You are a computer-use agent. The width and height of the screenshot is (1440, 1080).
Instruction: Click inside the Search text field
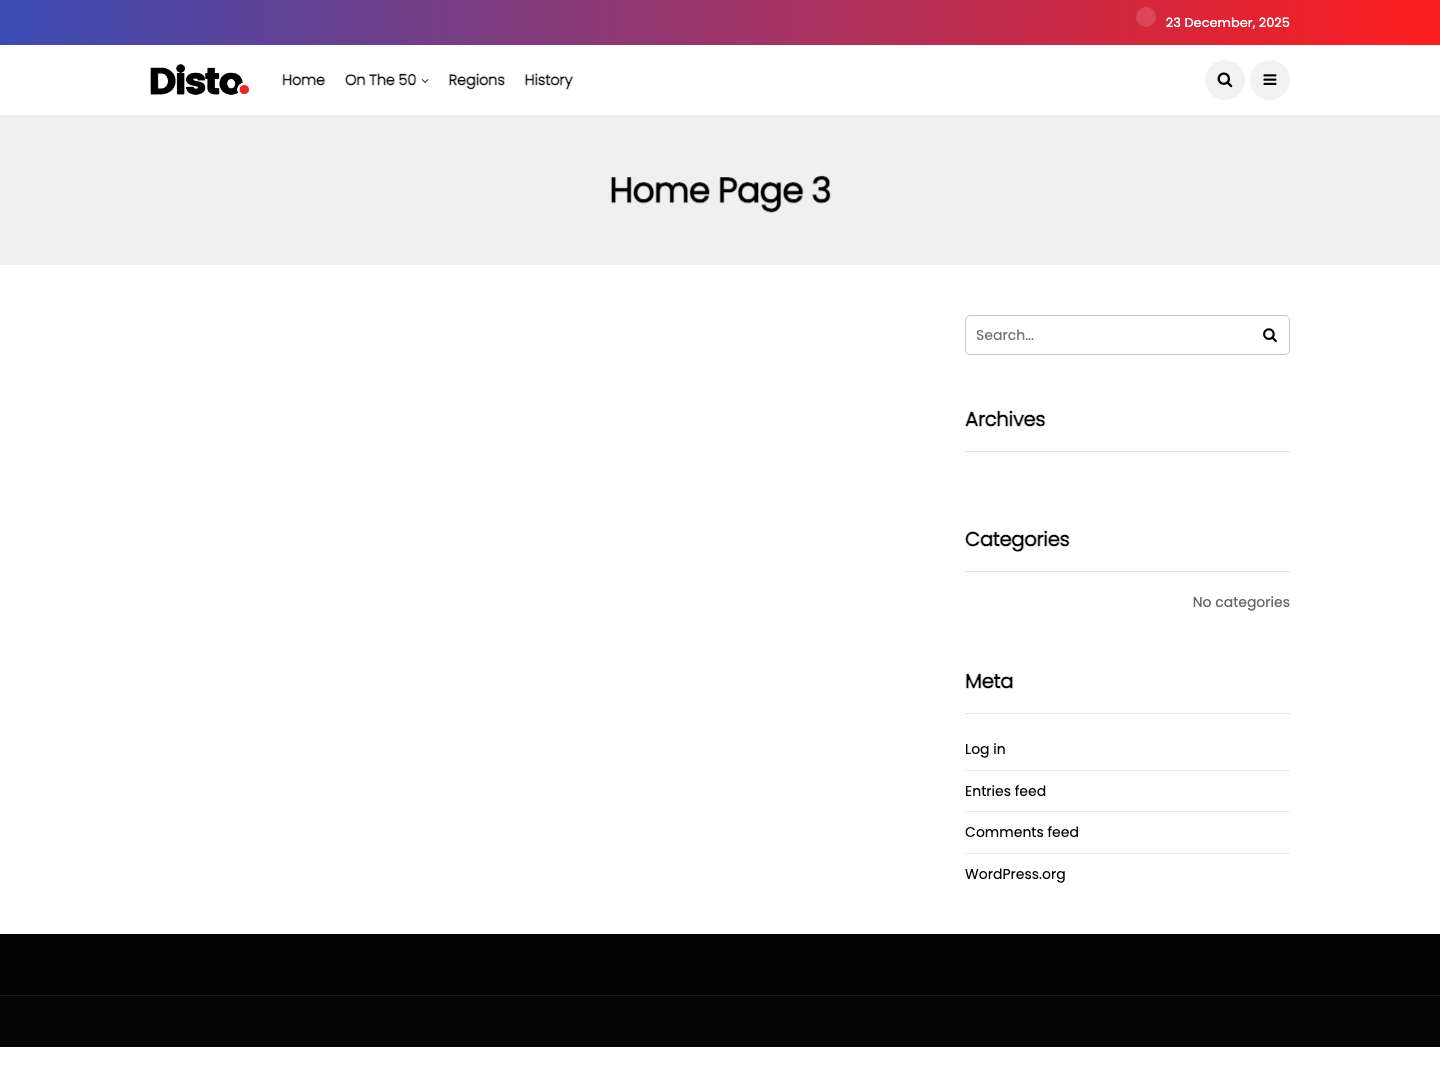[x=1100, y=335]
